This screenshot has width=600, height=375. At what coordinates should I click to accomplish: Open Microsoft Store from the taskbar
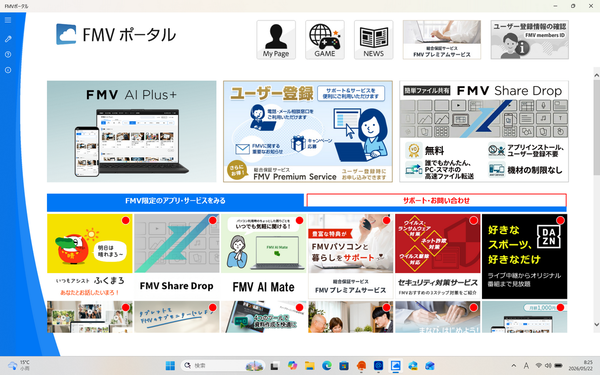point(344,366)
